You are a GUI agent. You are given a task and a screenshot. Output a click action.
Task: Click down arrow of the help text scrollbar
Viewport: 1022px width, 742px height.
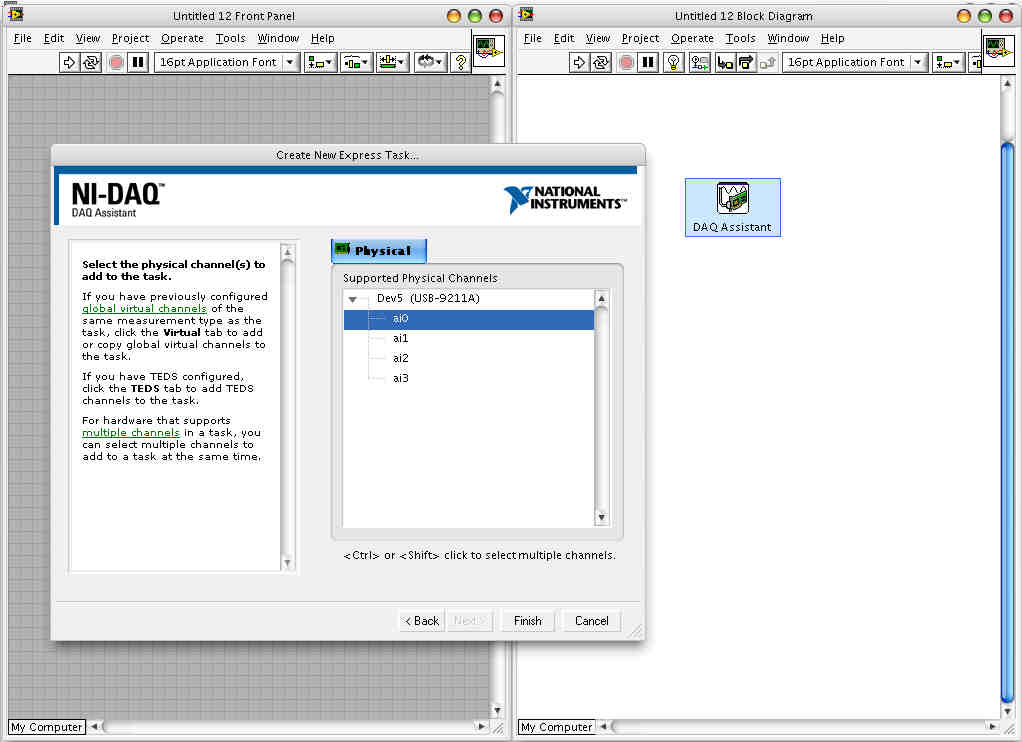287,563
